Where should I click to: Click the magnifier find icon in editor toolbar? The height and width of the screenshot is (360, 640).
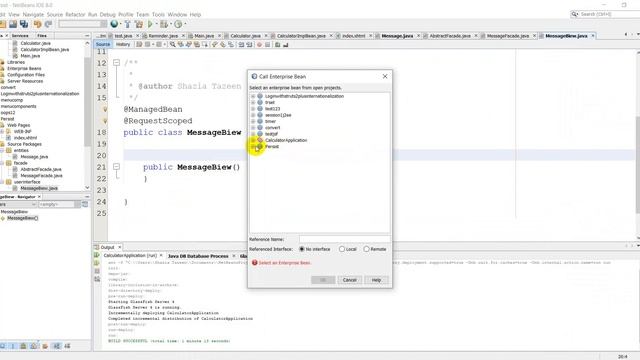click(x=173, y=44)
